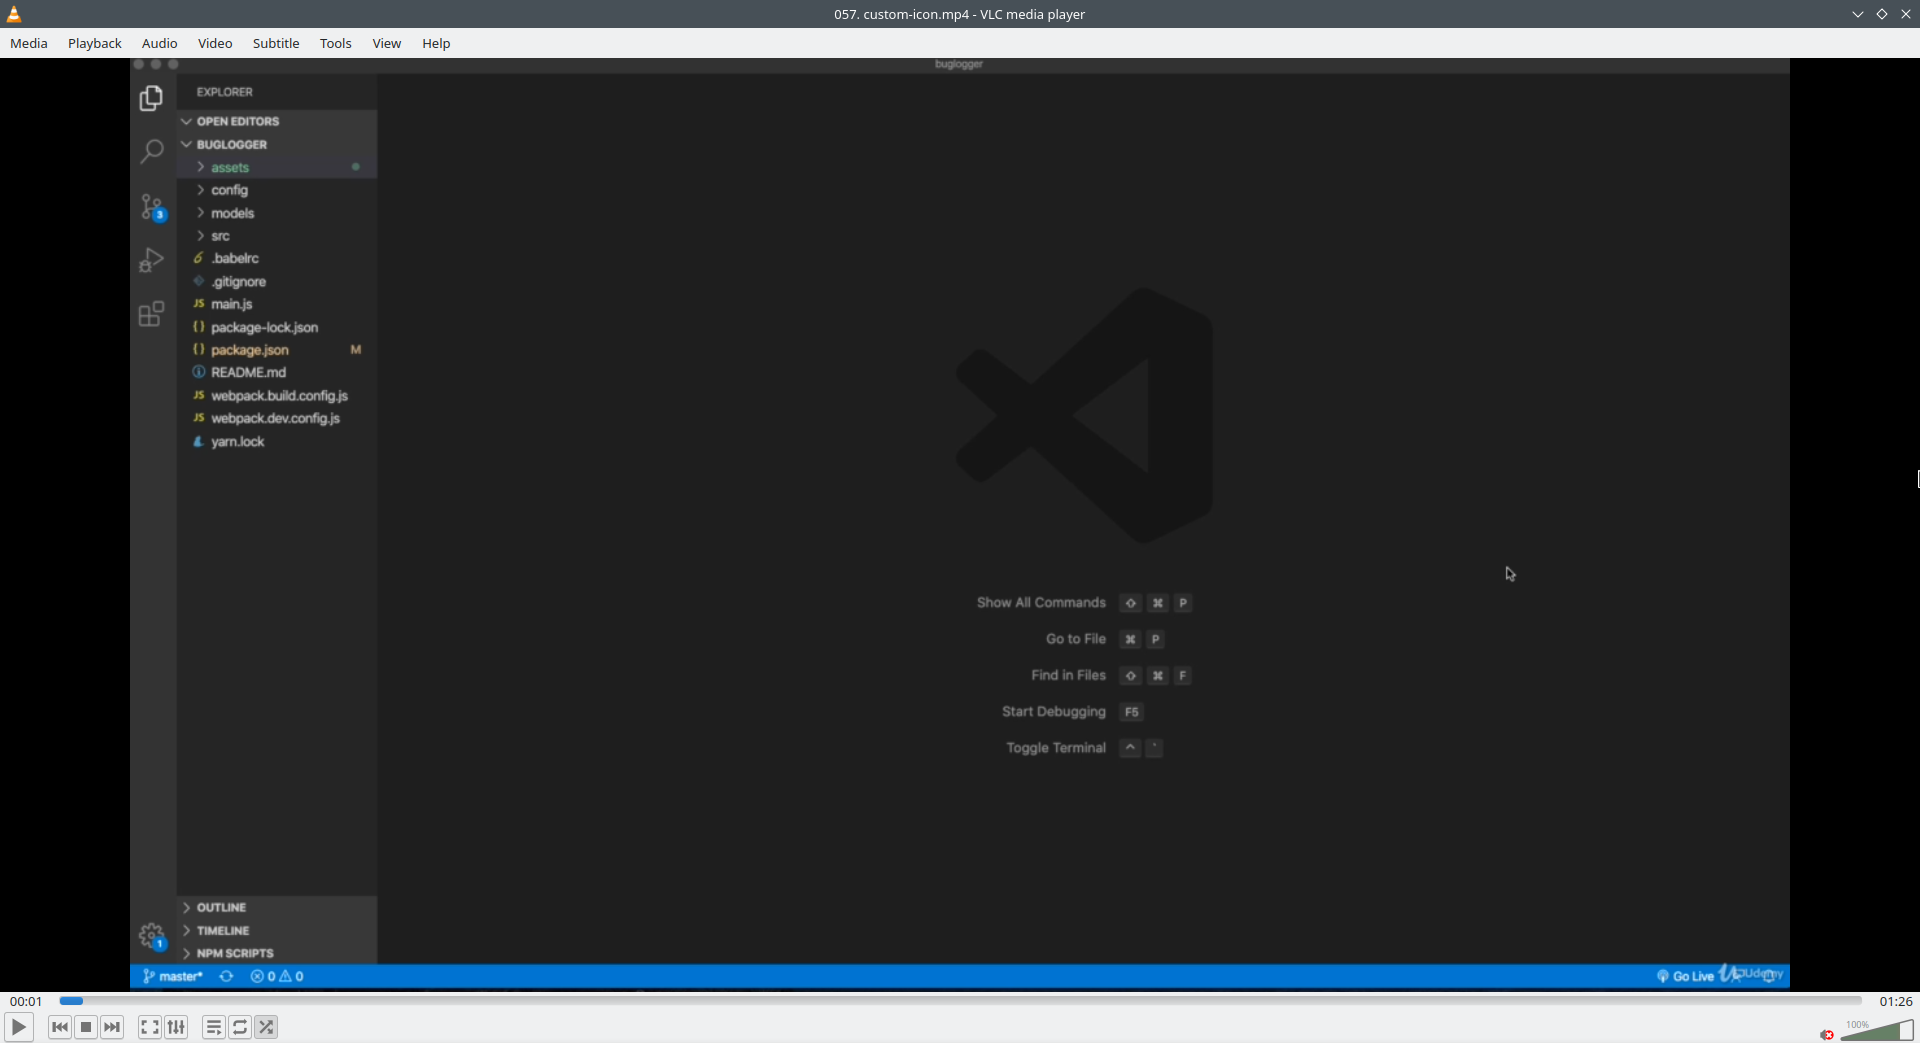Image resolution: width=1920 pixels, height=1043 pixels.
Task: Click the Go to File hint
Action: point(1076,639)
